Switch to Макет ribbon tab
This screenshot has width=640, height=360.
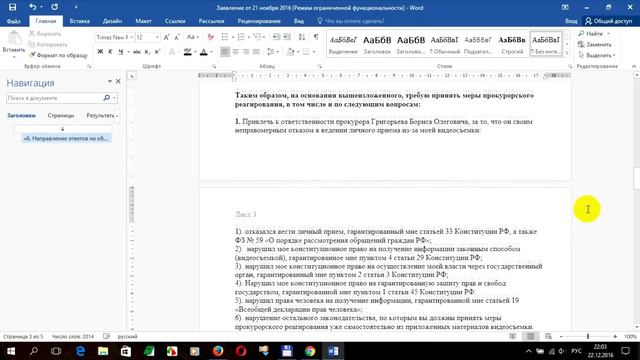tap(143, 21)
